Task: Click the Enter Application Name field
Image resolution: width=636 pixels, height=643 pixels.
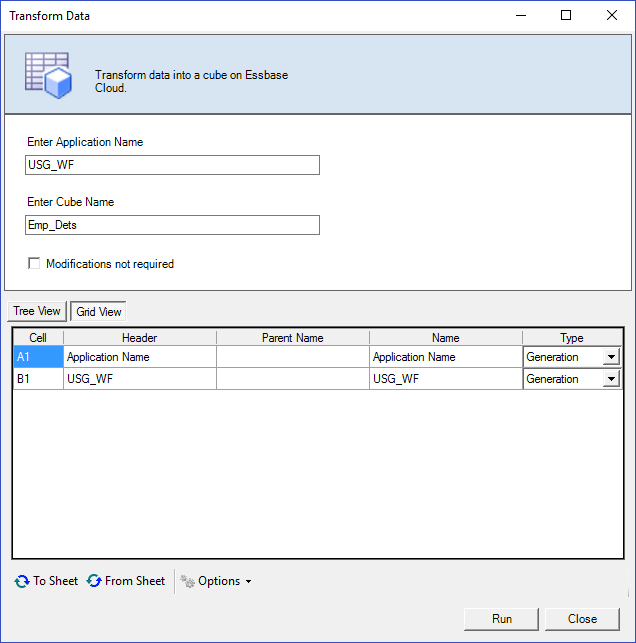Action: pos(173,165)
